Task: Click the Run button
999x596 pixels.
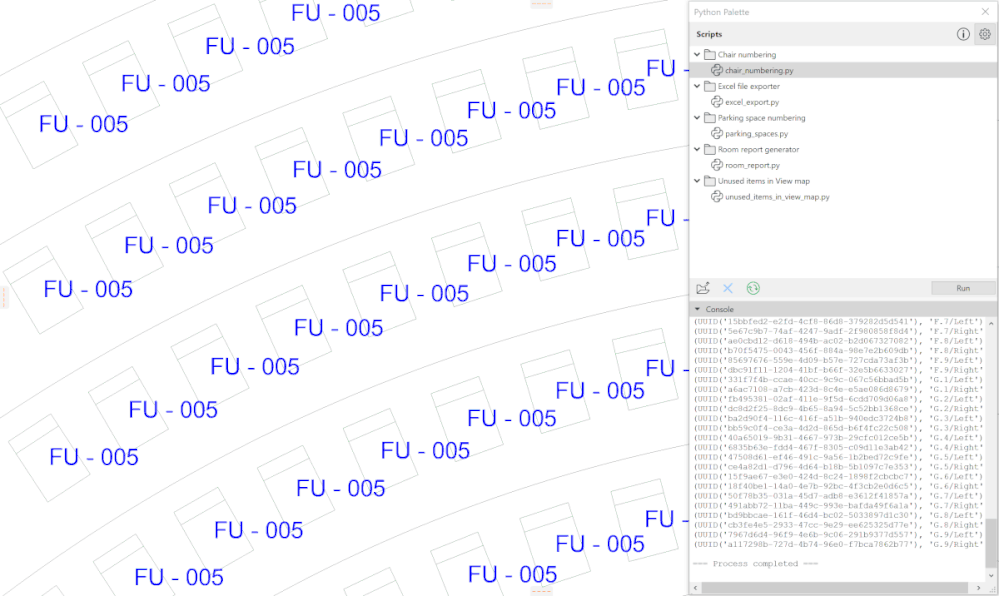Action: click(x=961, y=288)
